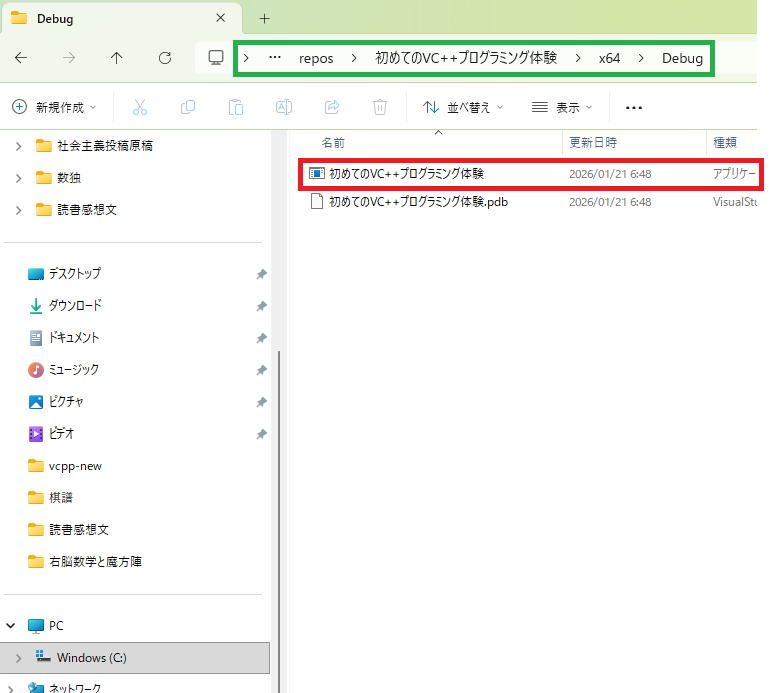Click the Cut scissors icon in toolbar
782x693 pixels.
coord(140,107)
